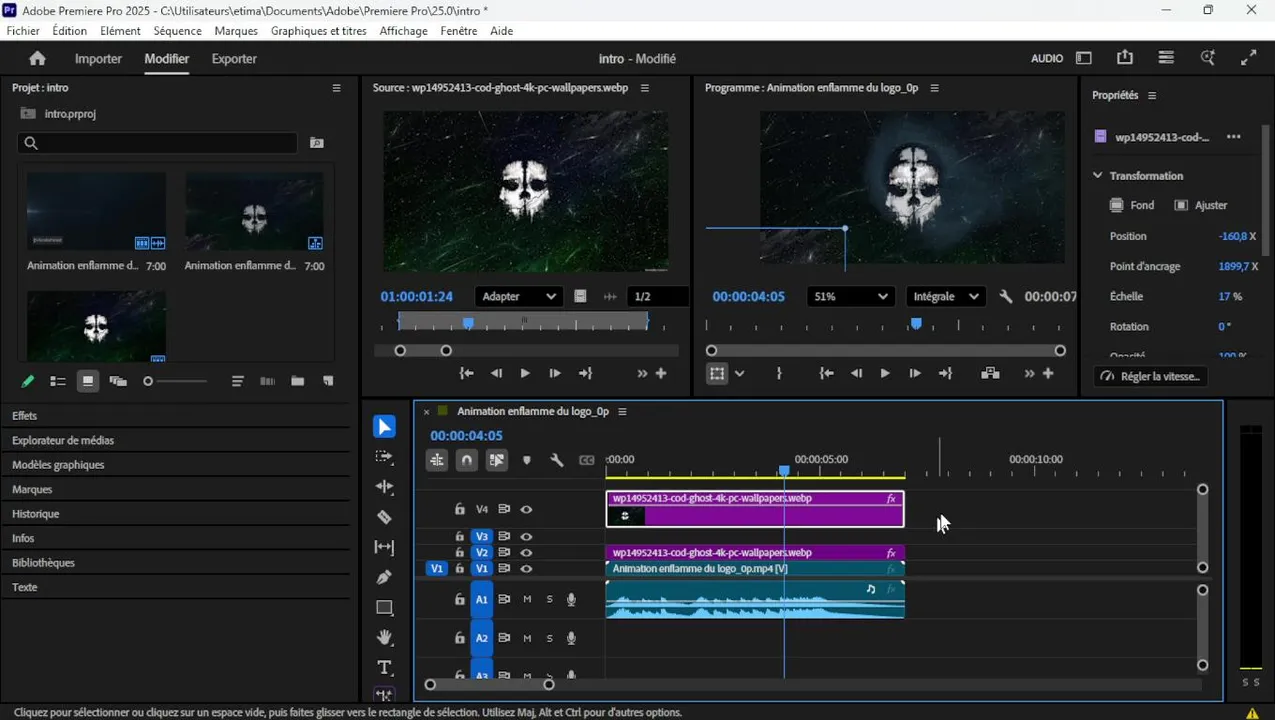Open timeline display settings wrench

[x=557, y=460]
